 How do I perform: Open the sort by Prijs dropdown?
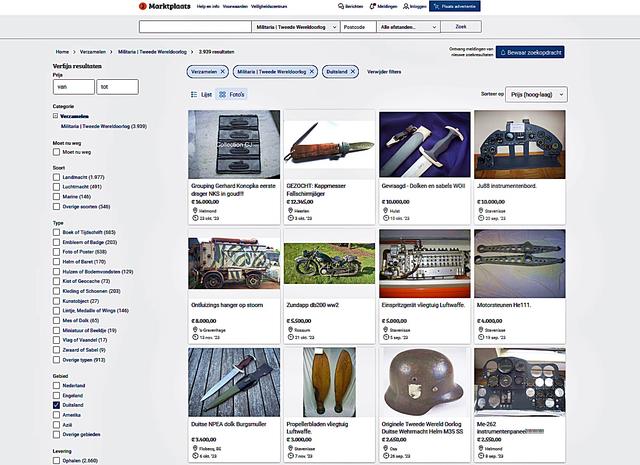[x=537, y=94]
